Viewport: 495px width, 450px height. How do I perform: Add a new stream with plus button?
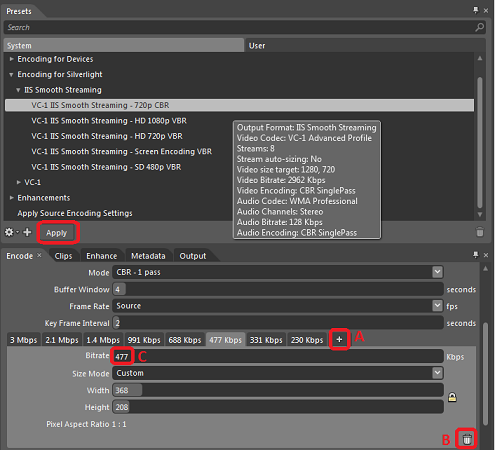339,339
